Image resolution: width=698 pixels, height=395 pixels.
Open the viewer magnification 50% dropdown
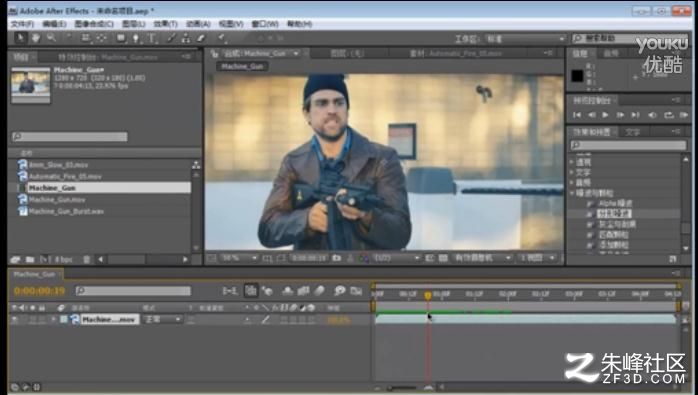(x=239, y=258)
